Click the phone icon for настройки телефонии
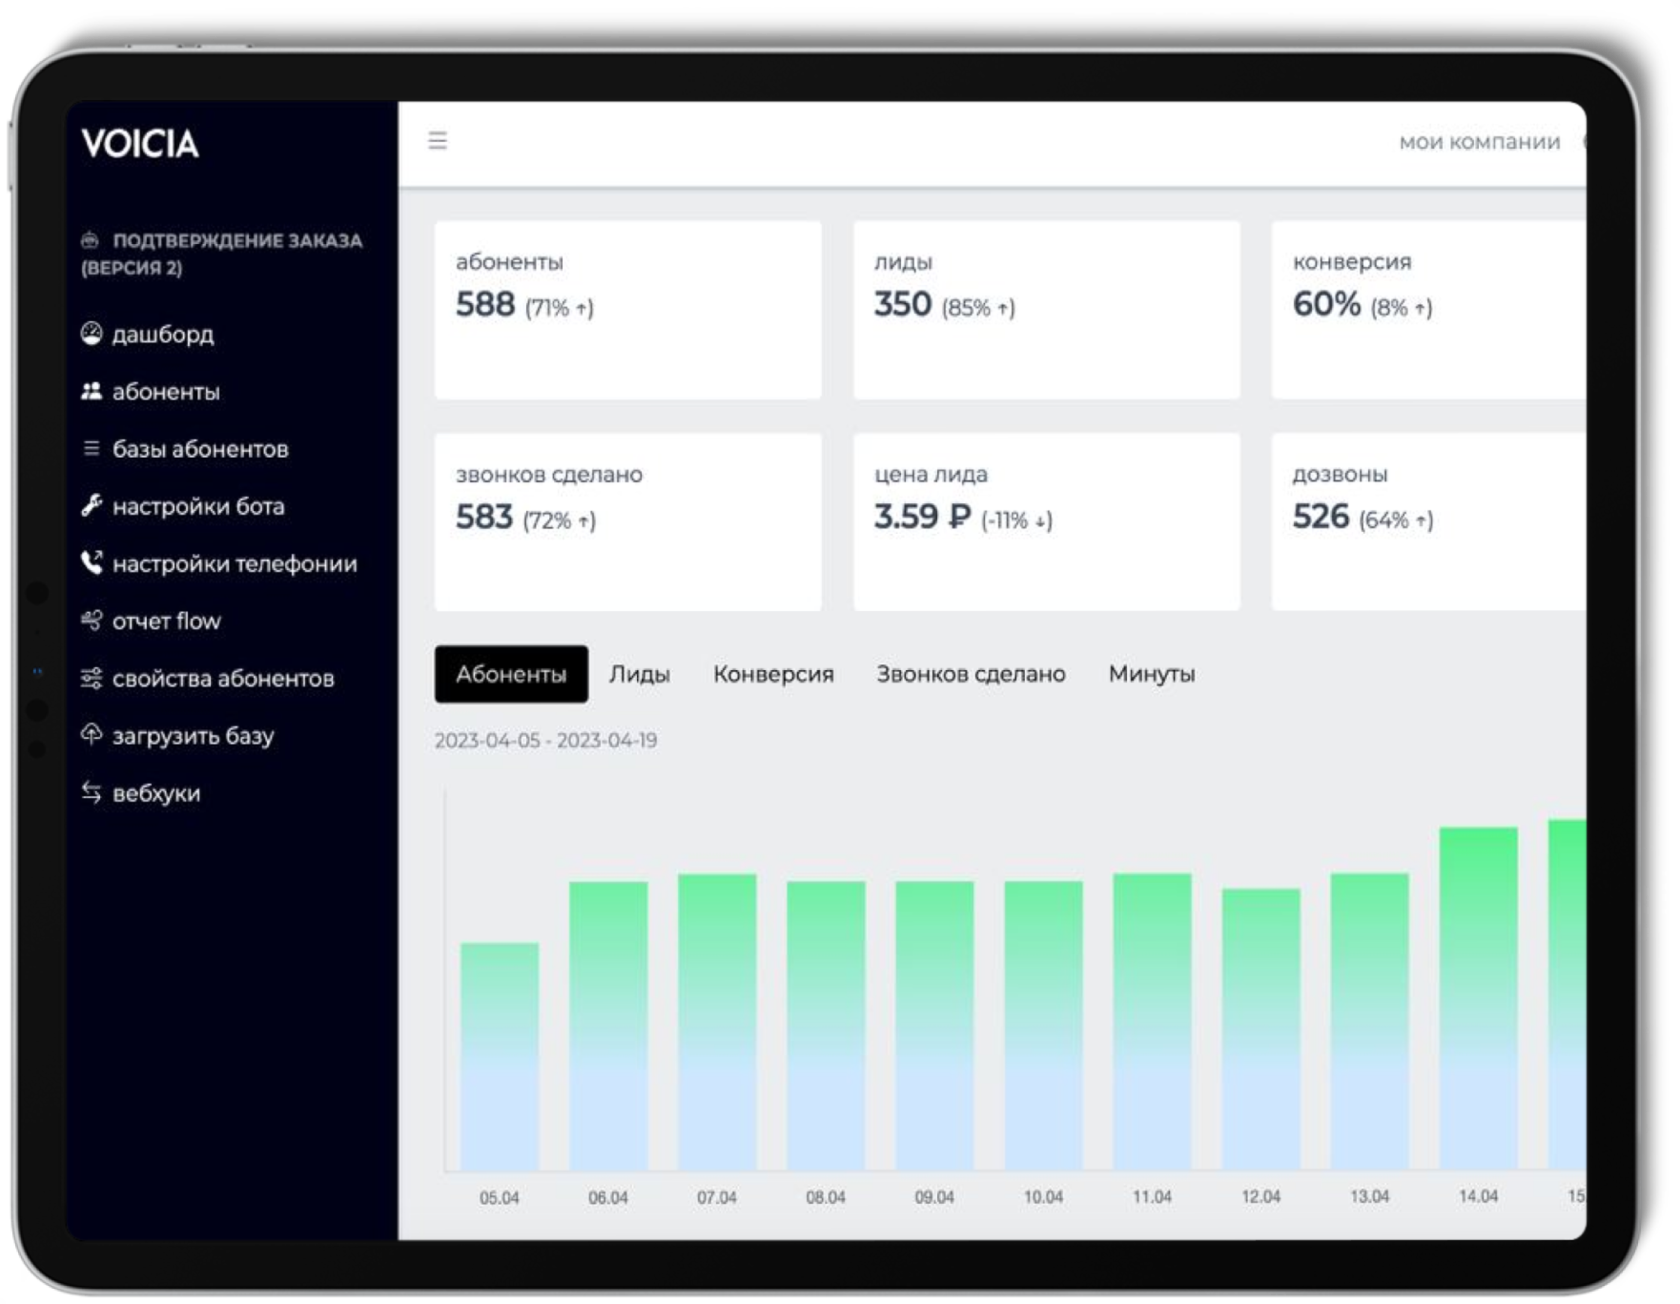Viewport: 1680px width, 1304px height. point(91,563)
